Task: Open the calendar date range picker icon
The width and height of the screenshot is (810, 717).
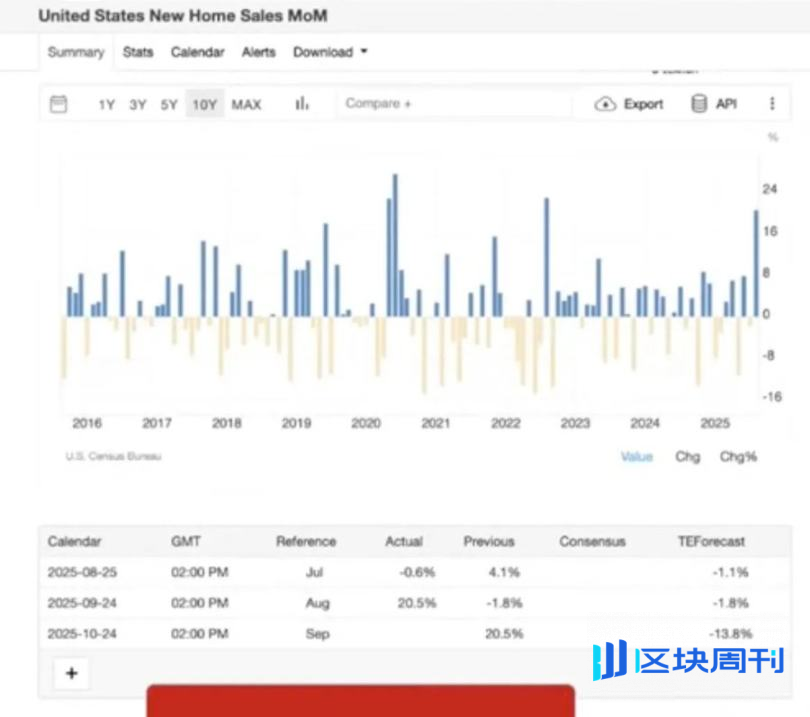Action: pos(59,104)
